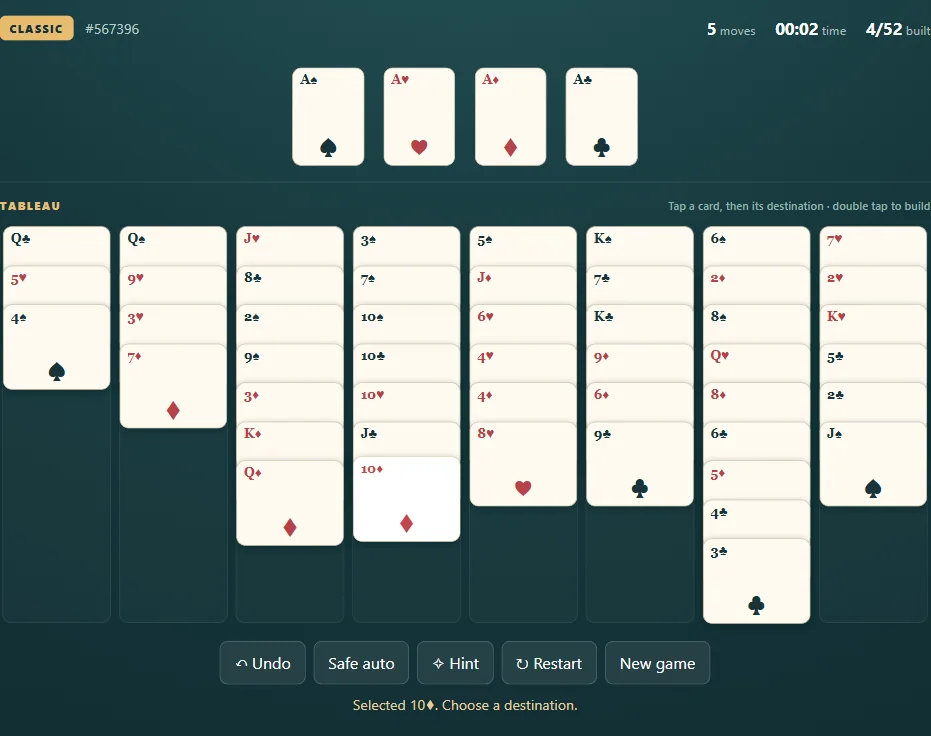Click the 7 of Spades card
Screen dimensions: 931x736
coord(407,285)
